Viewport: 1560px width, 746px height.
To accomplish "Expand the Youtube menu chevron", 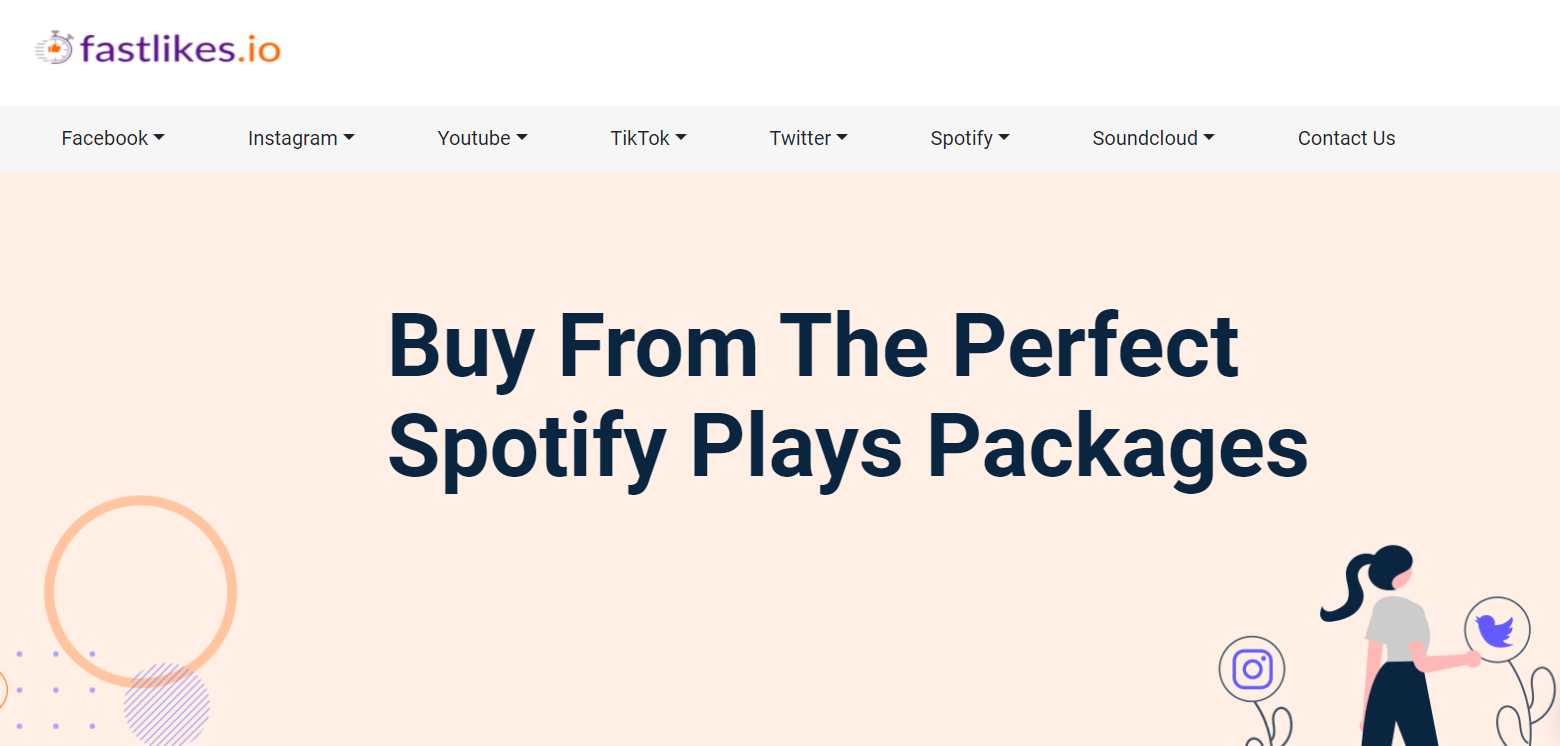I will click(x=522, y=138).
